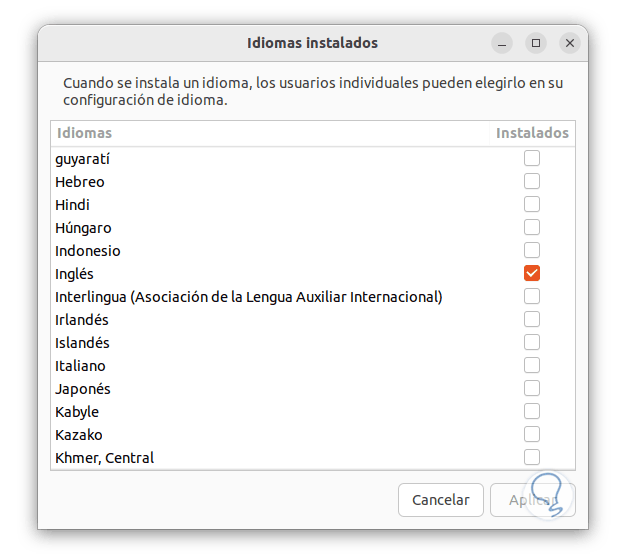
Task: Maximize the Idiomas instalados window
Action: (536, 43)
